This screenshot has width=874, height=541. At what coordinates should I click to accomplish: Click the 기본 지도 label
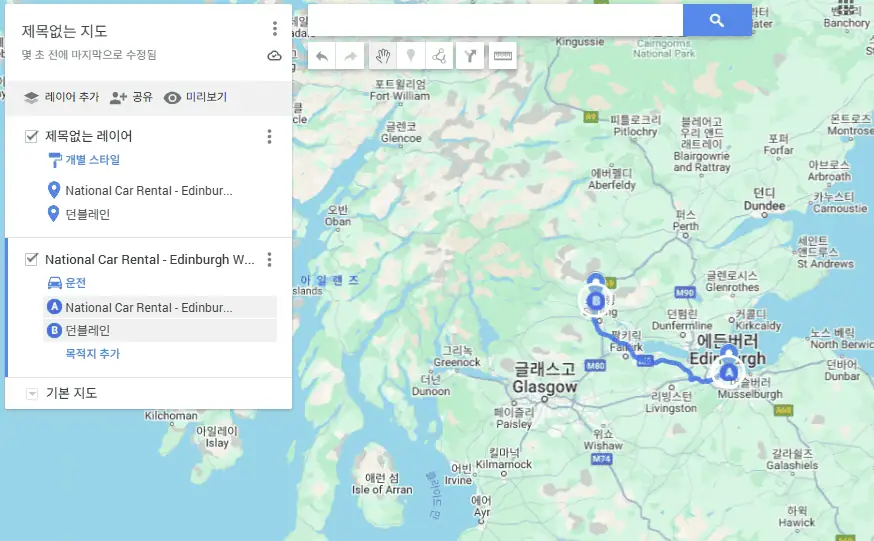(71, 393)
